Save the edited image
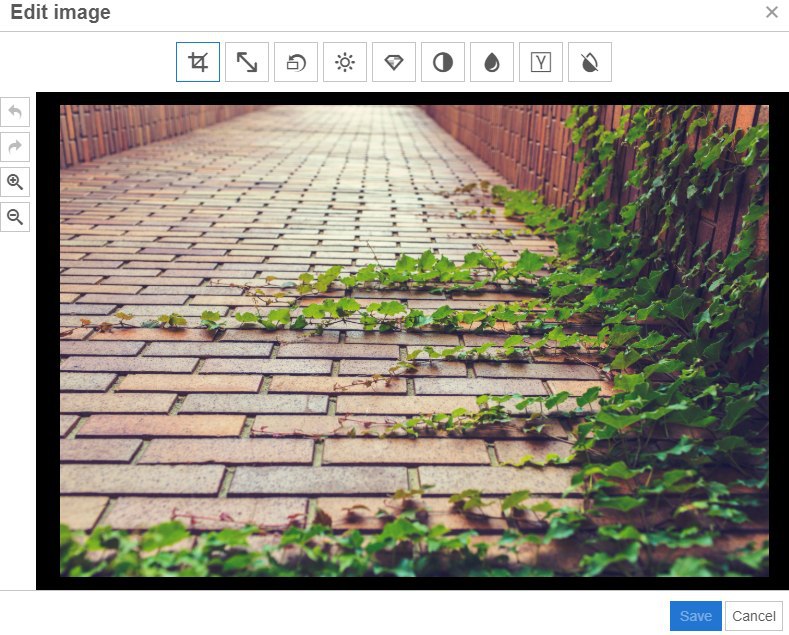The height and width of the screenshot is (635, 789). (695, 616)
